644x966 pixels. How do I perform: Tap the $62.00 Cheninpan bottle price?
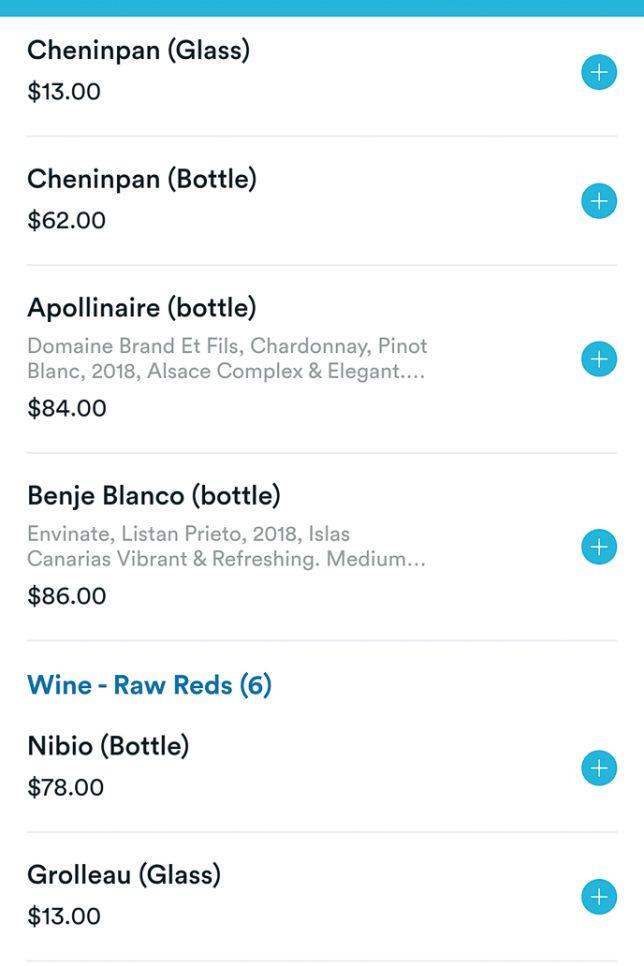coord(66,220)
